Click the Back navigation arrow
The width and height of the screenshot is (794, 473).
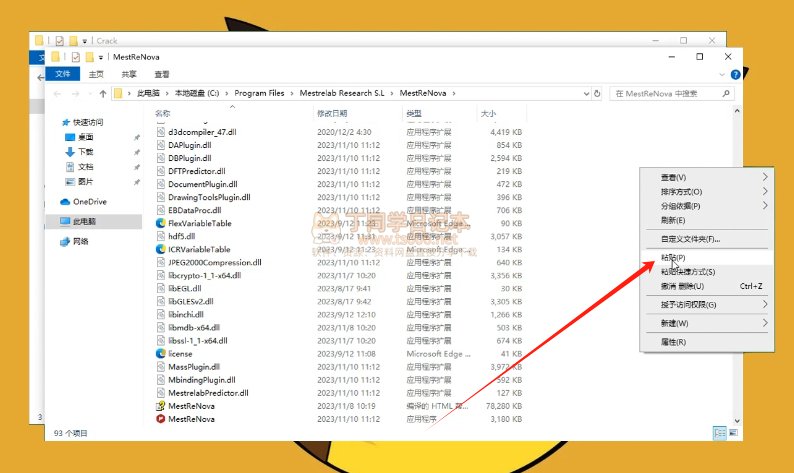(58, 93)
